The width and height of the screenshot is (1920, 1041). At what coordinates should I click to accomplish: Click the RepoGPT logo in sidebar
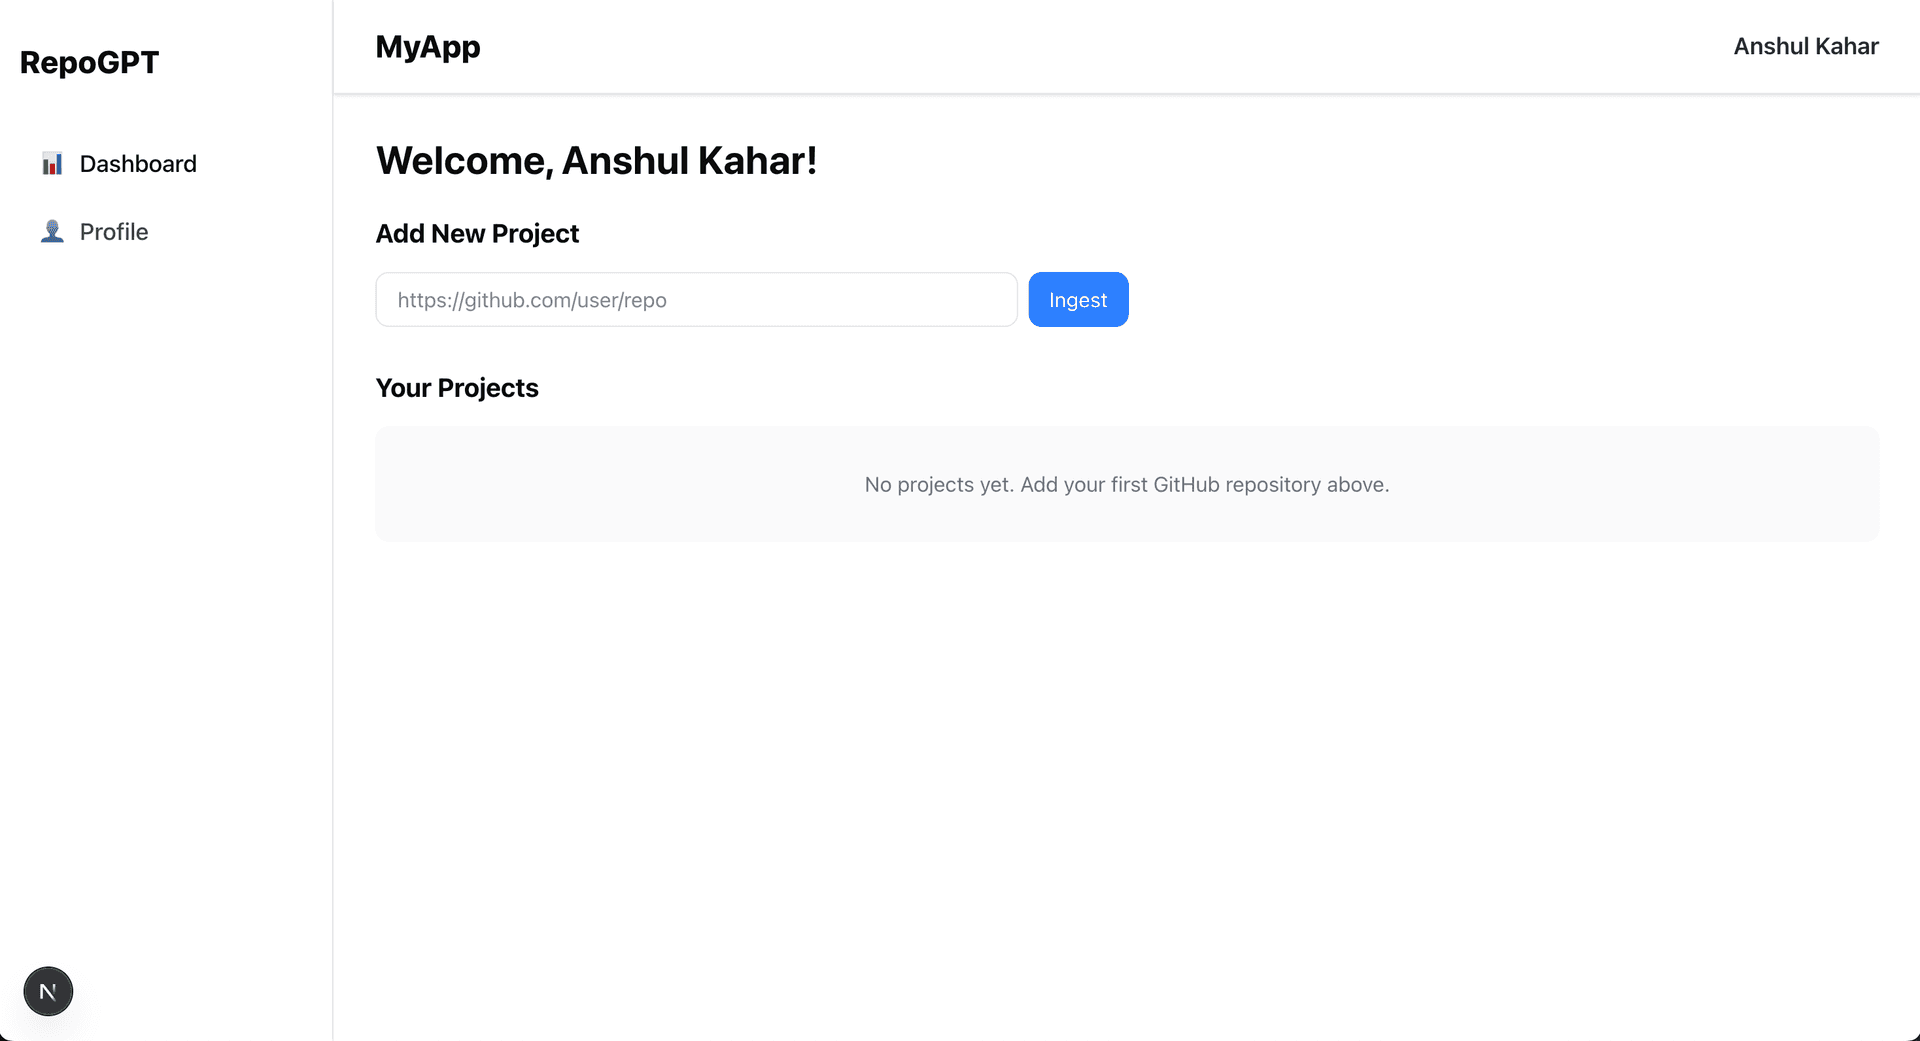[x=89, y=62]
